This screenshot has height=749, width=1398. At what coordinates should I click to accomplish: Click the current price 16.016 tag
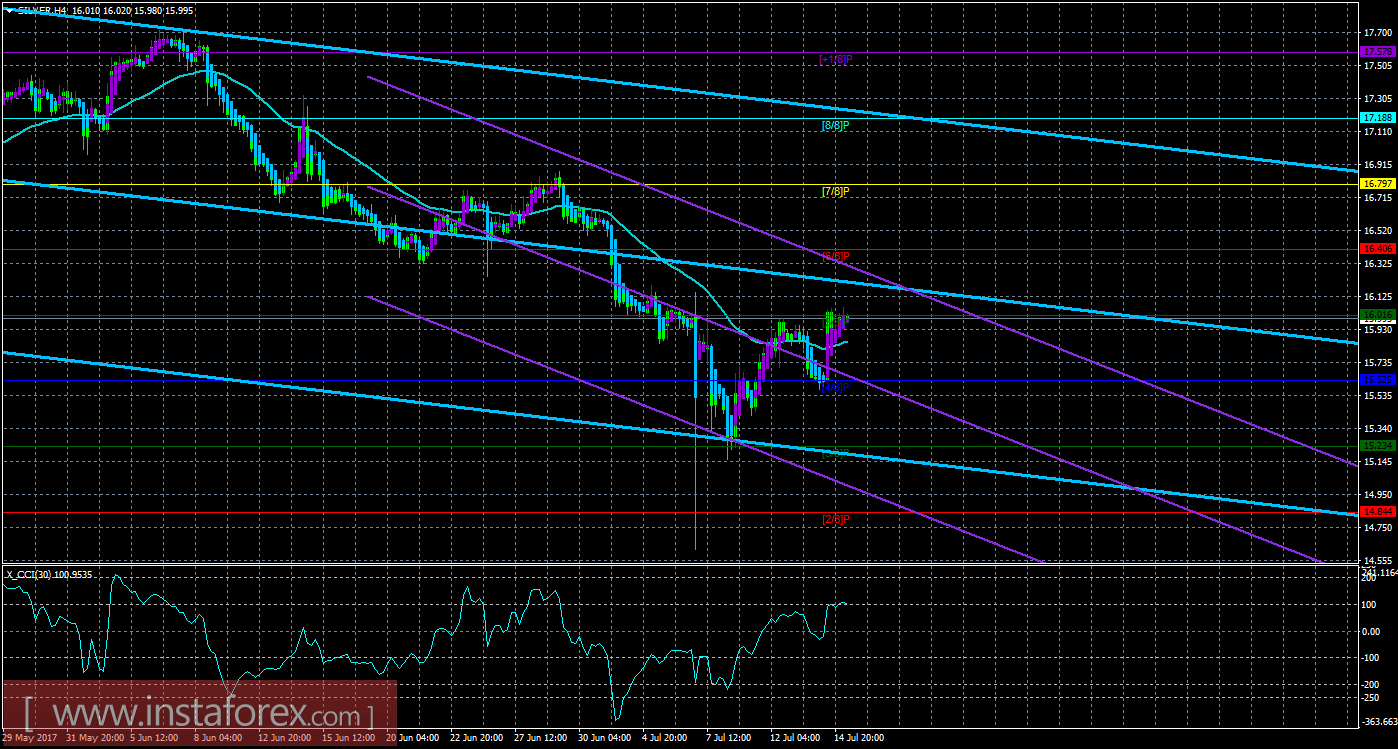(1377, 315)
